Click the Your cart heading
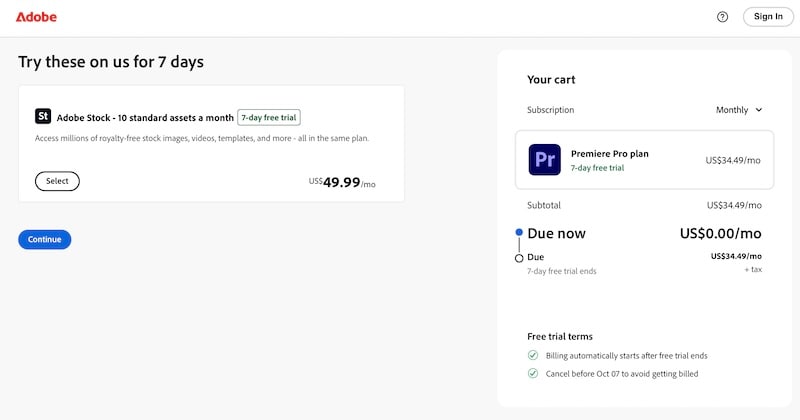 pos(551,79)
